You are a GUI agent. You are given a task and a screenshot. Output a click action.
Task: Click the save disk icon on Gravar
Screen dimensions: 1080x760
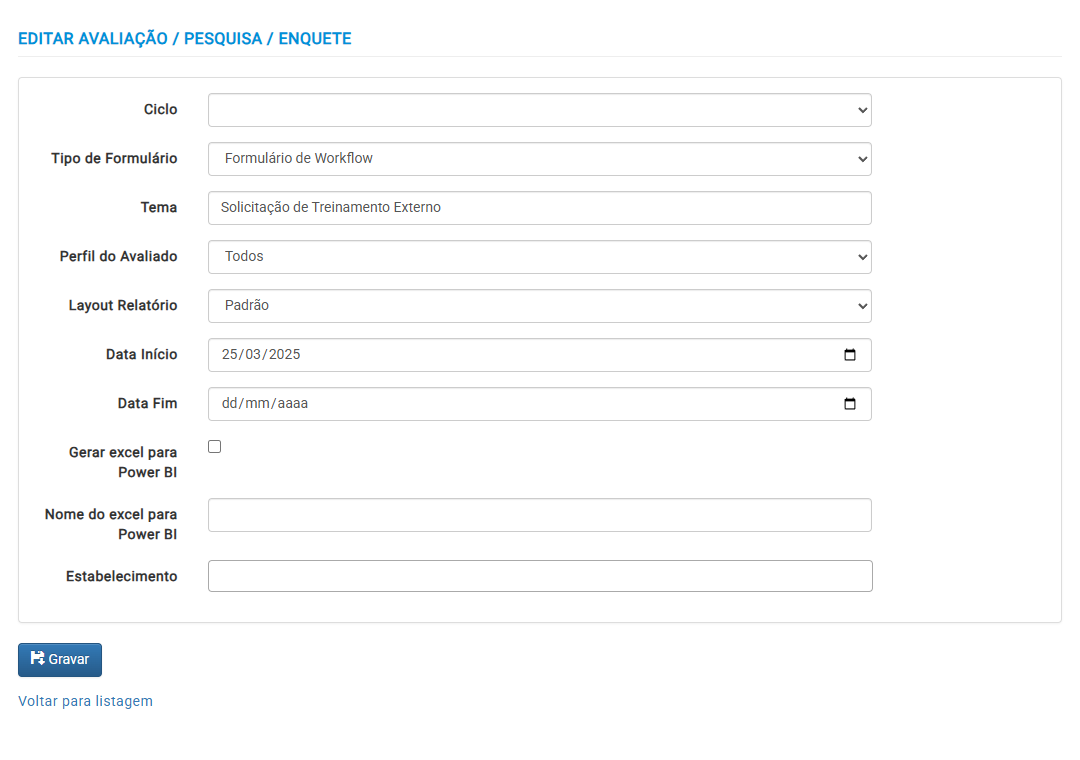(37, 658)
